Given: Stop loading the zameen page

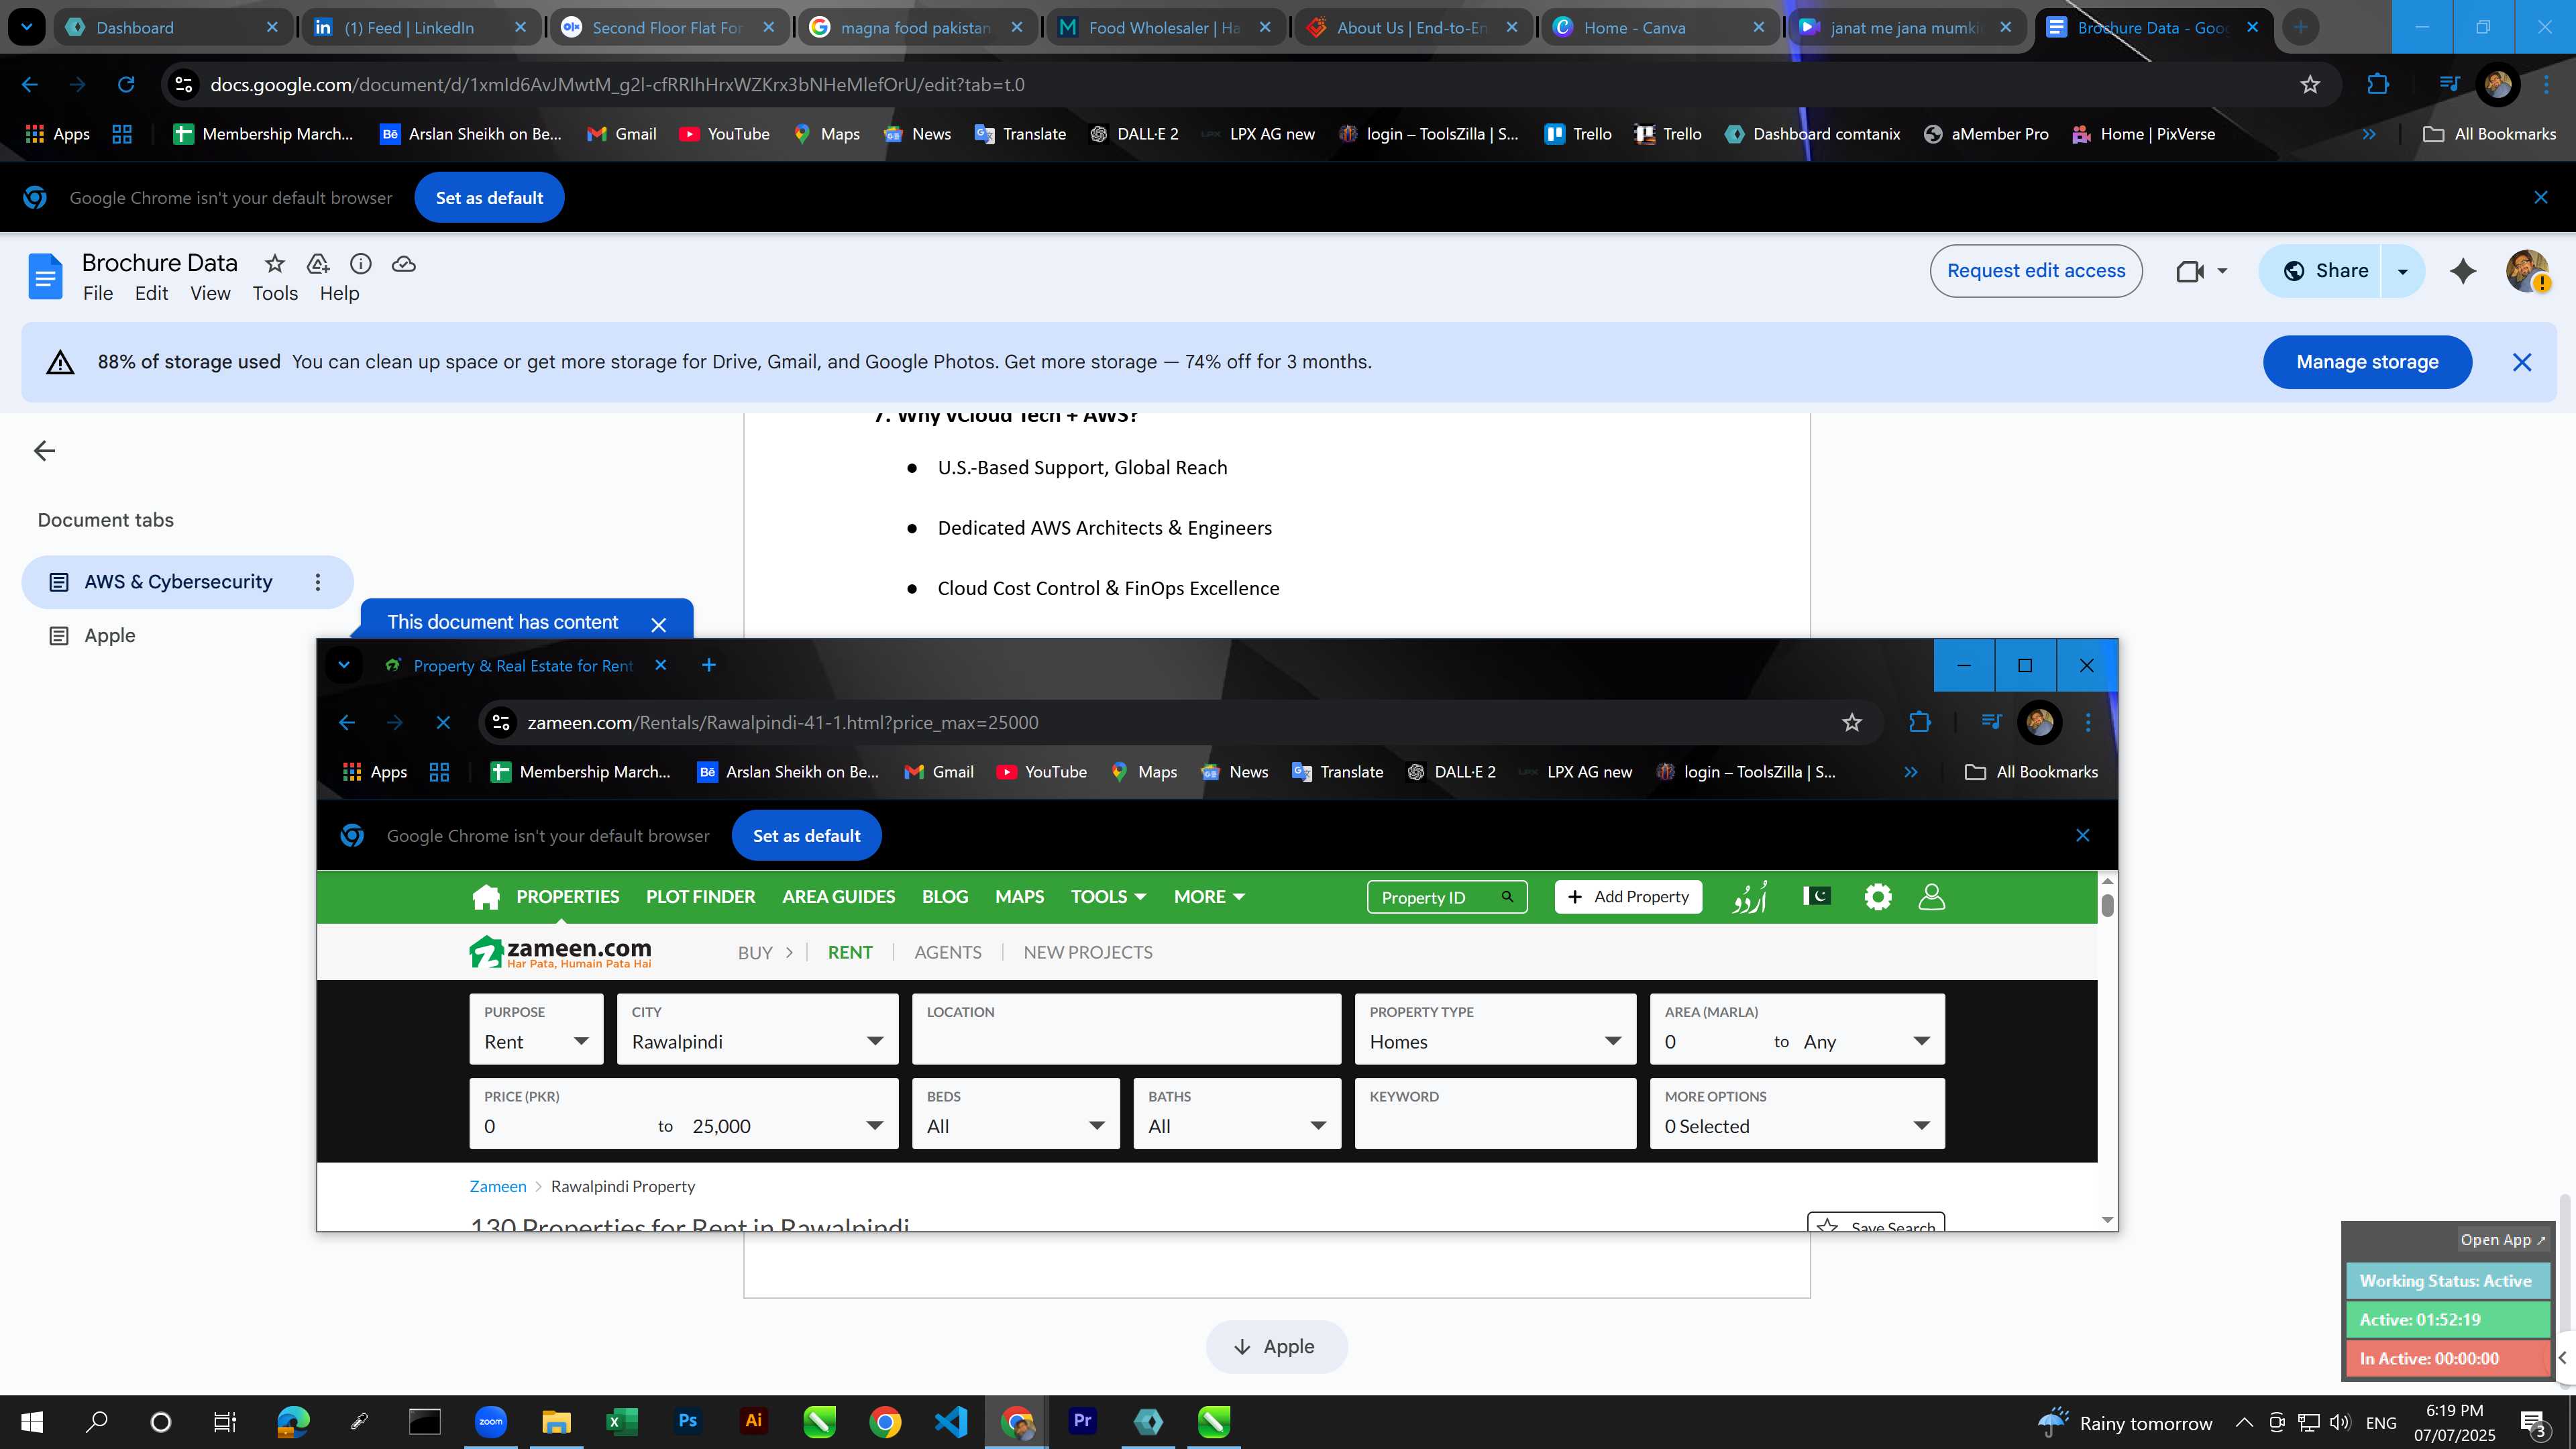Looking at the screenshot, I should point(443,722).
